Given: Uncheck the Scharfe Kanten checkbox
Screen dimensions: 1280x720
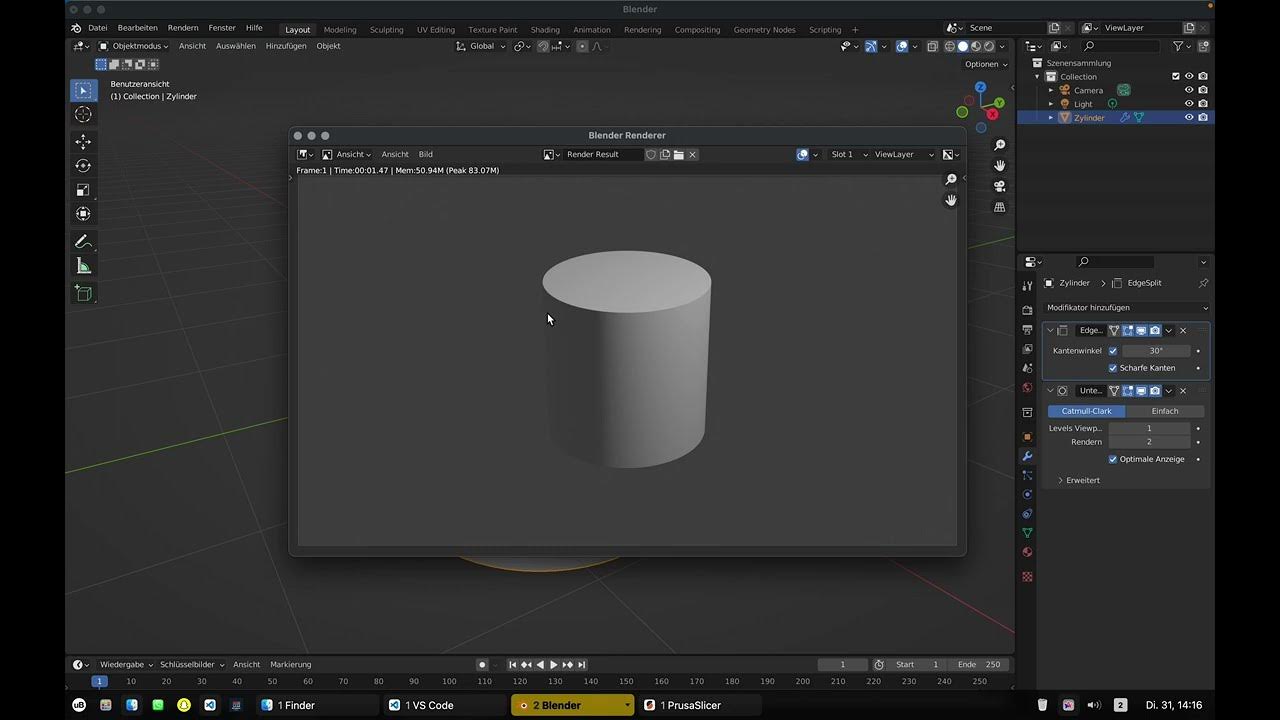Looking at the screenshot, I should (x=1113, y=368).
